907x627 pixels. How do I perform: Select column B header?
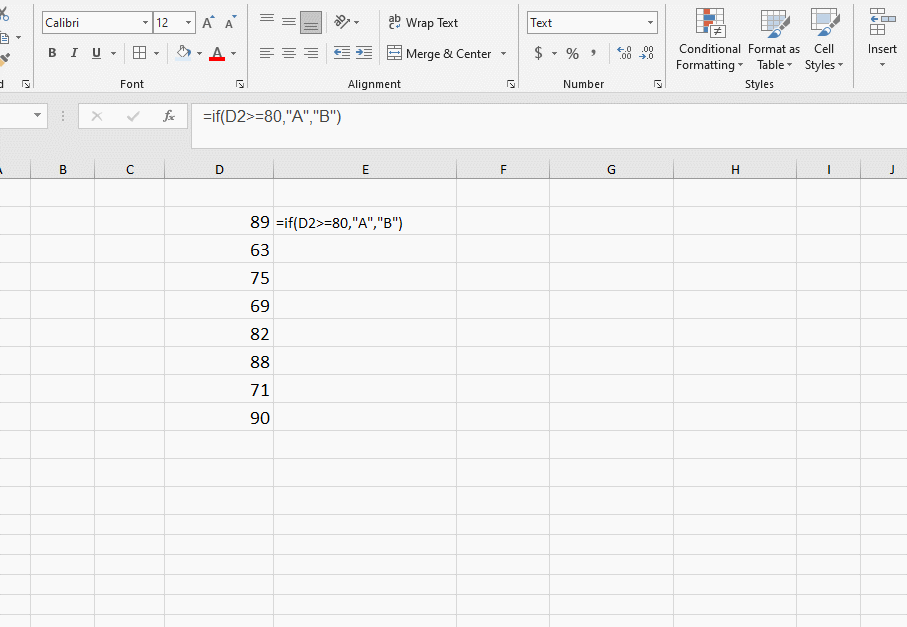click(x=62, y=169)
